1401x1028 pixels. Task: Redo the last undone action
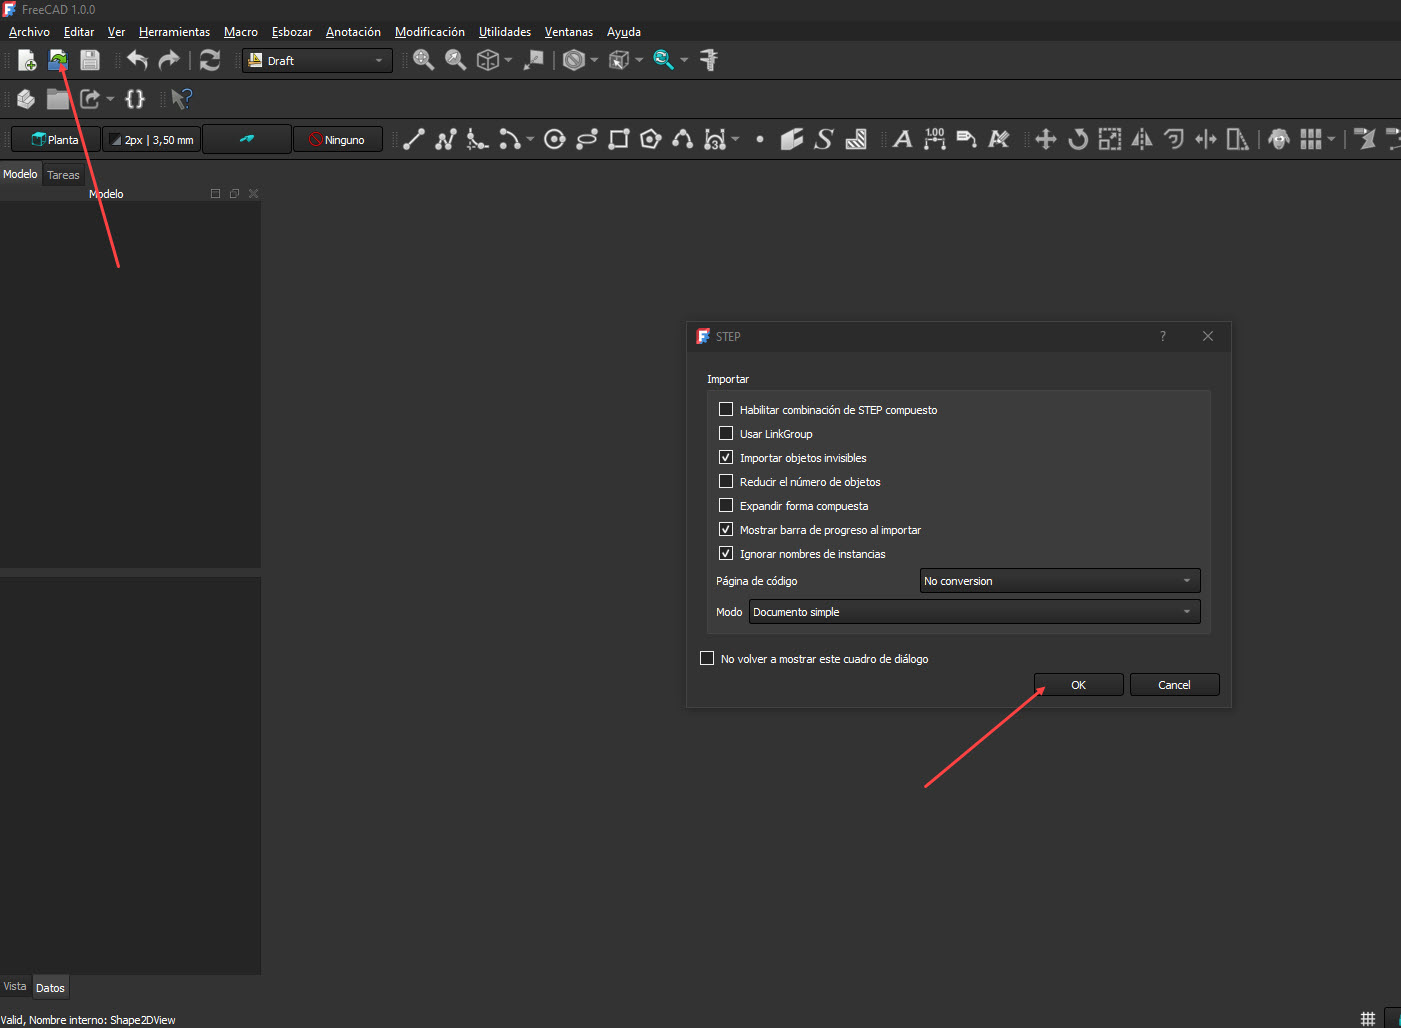pyautogui.click(x=169, y=60)
